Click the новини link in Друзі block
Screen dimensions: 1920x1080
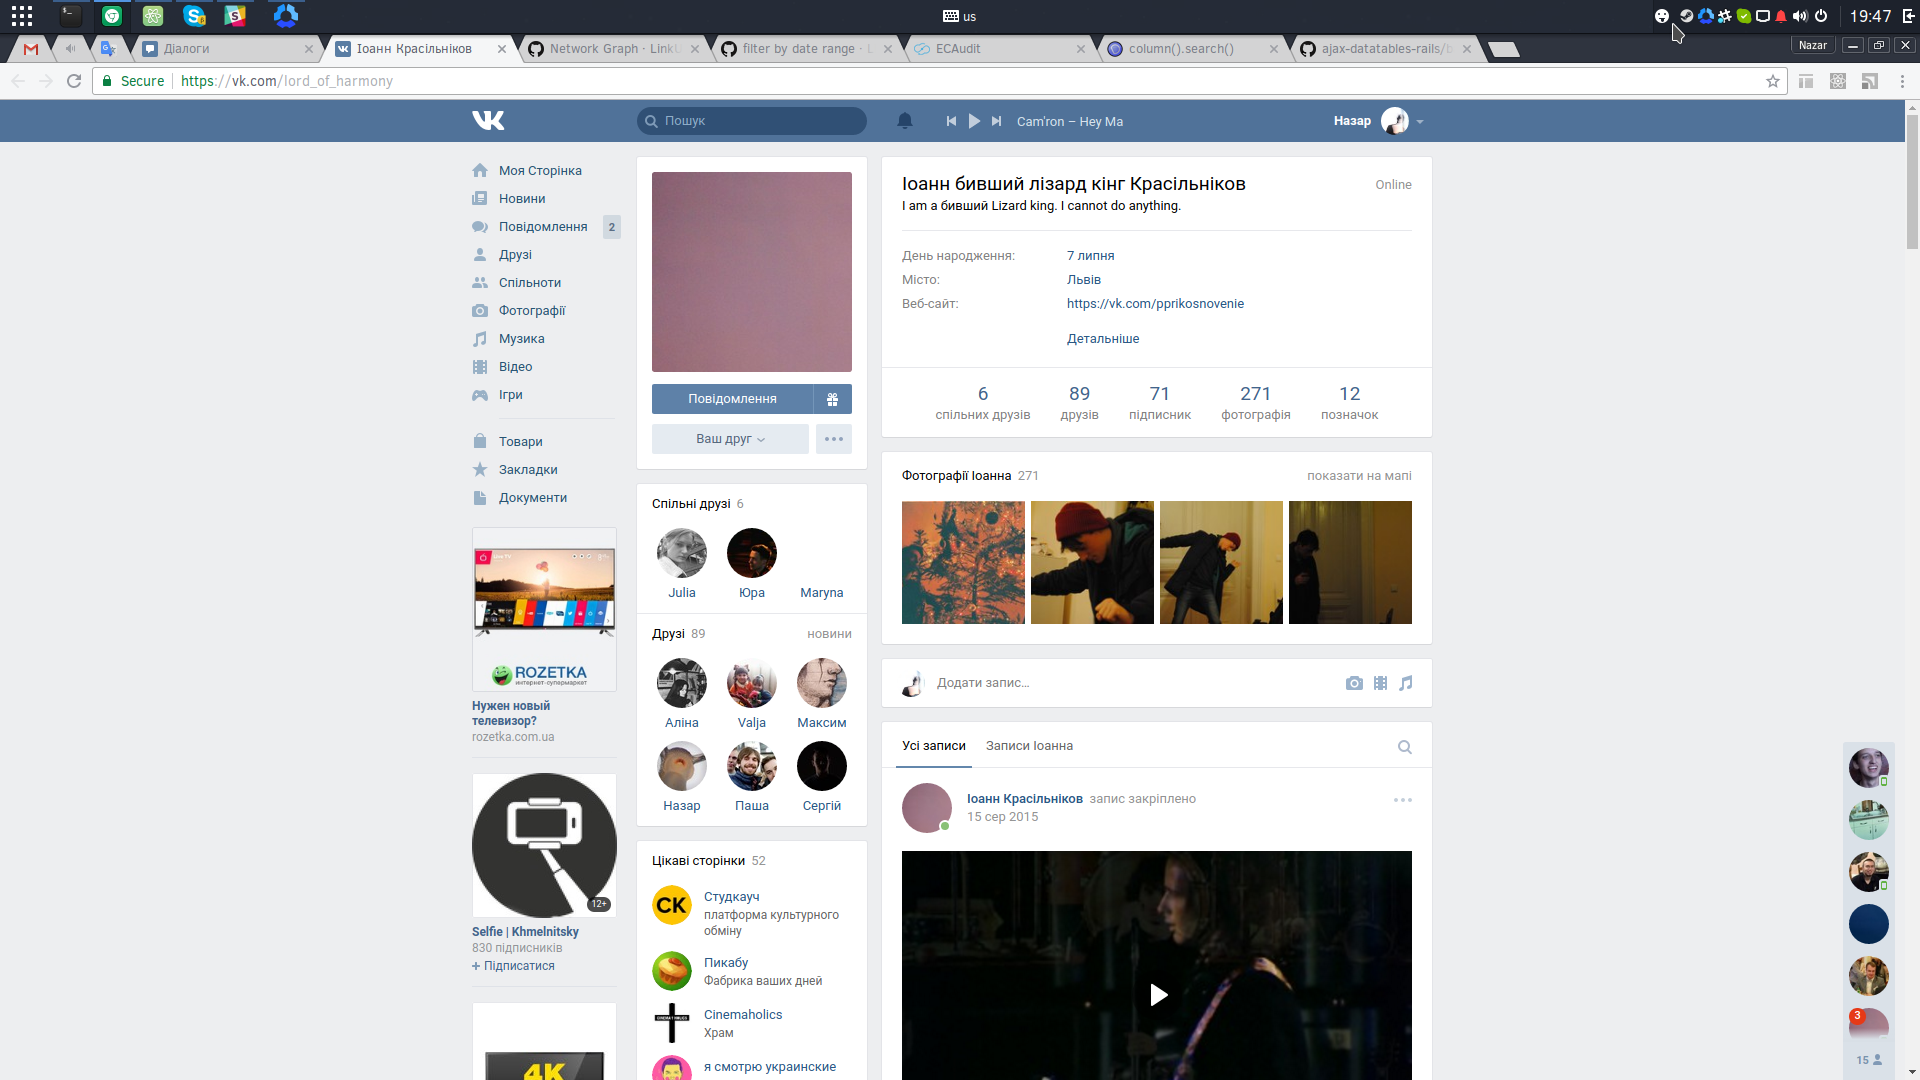click(x=829, y=634)
